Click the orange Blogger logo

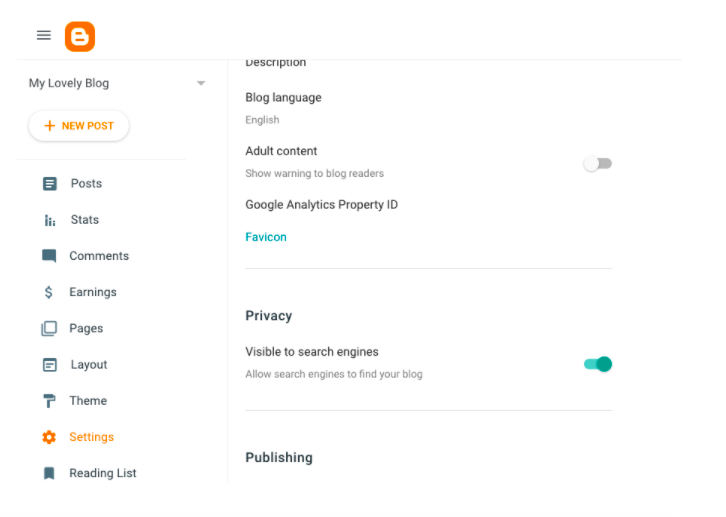click(80, 36)
